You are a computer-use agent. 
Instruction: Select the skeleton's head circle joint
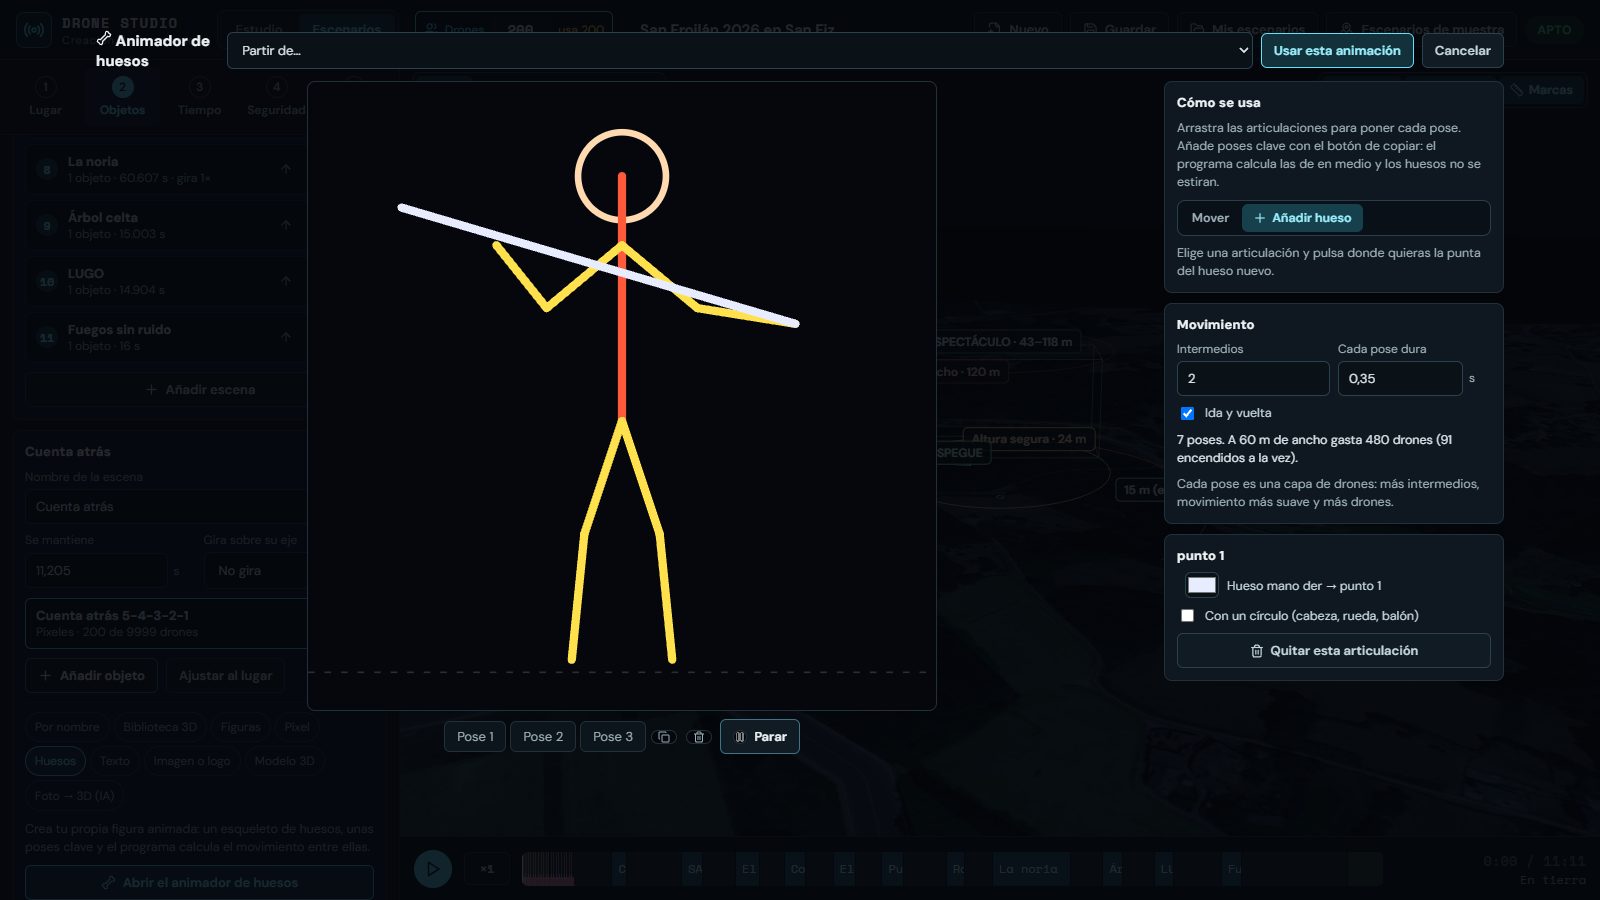[622, 176]
